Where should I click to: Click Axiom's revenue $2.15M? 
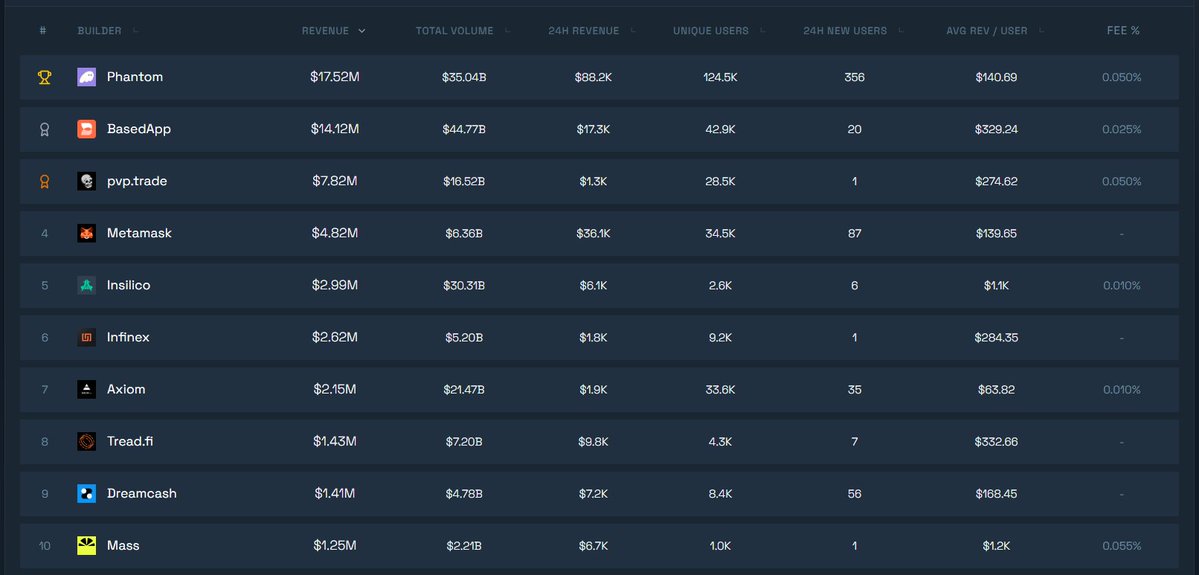[x=334, y=389]
